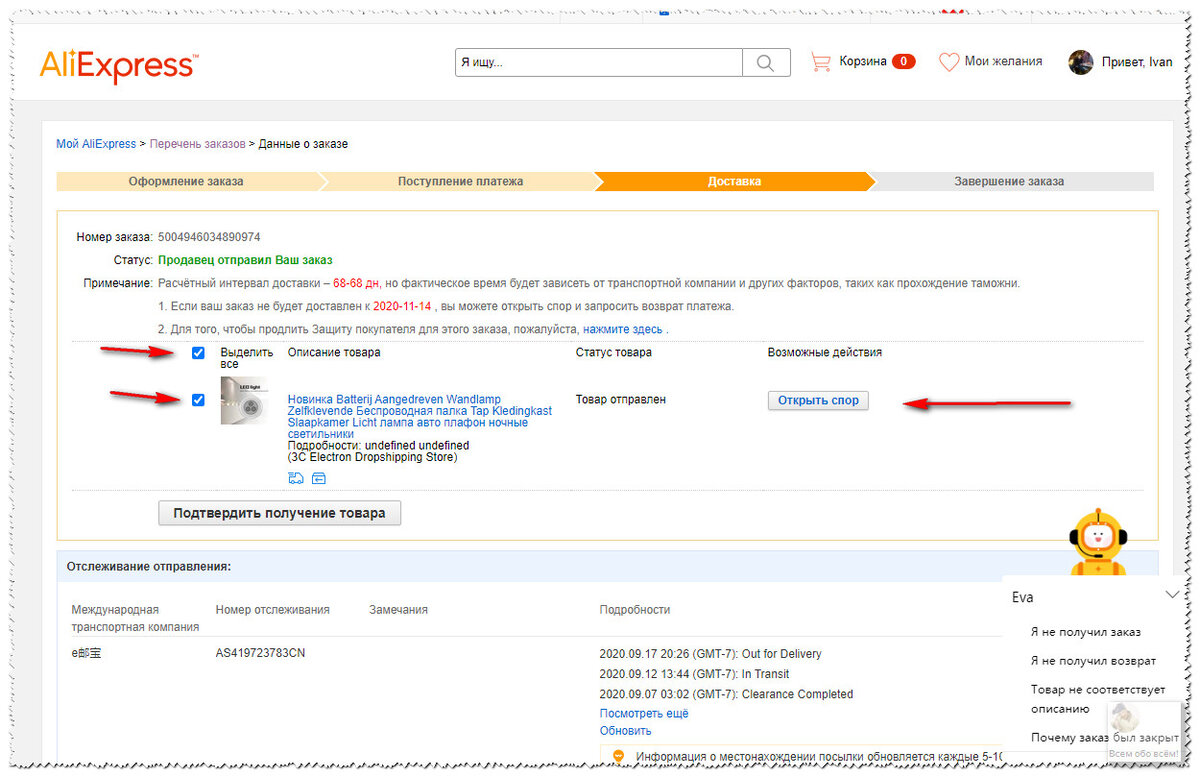This screenshot has width=1200, height=777.
Task: Click status 'Продавец отправил Ваш заказ'
Action: (245, 260)
